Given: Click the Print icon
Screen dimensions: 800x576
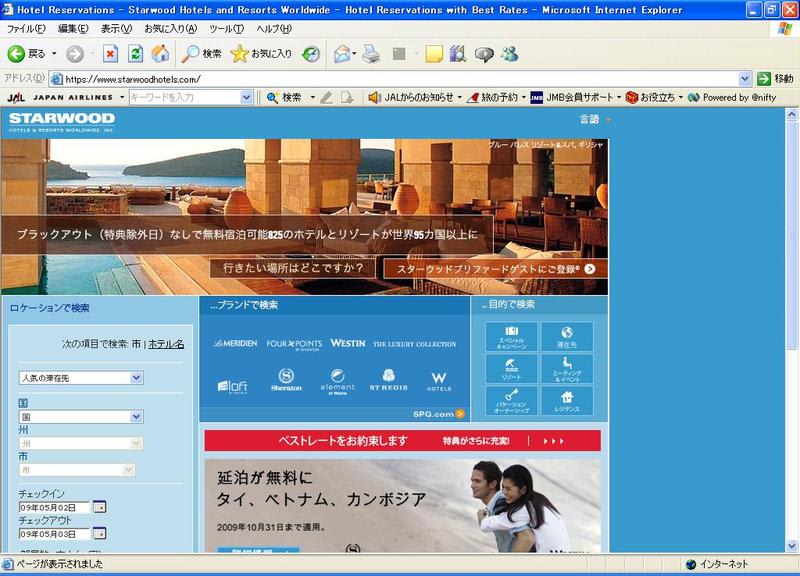Looking at the screenshot, I should point(371,54).
